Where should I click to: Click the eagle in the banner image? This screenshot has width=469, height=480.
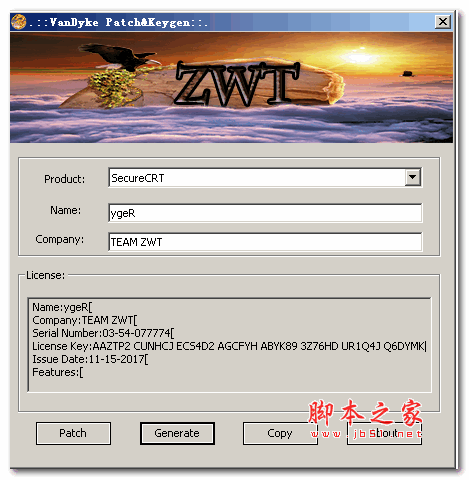[120, 56]
